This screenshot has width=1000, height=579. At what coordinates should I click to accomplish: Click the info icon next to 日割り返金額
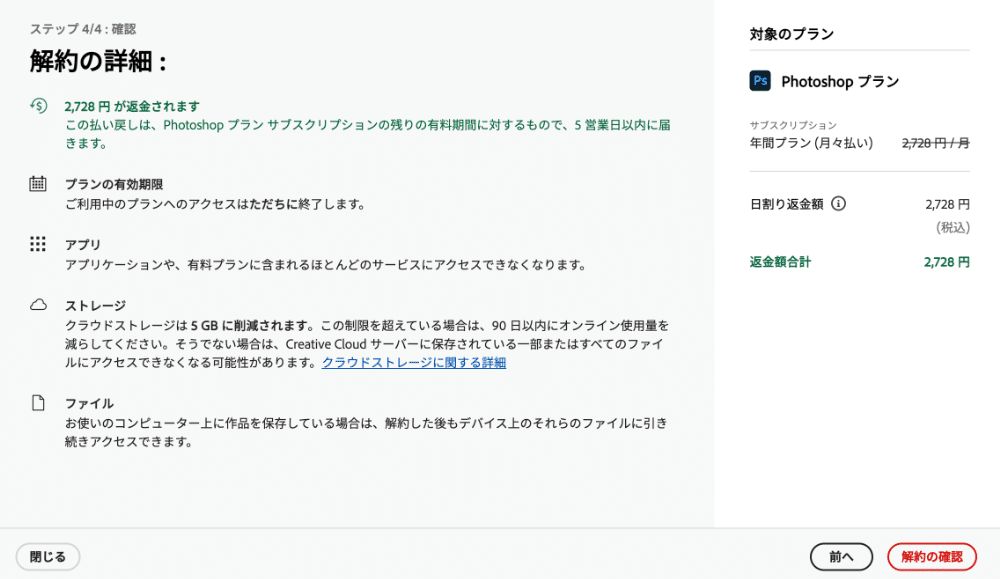(838, 203)
